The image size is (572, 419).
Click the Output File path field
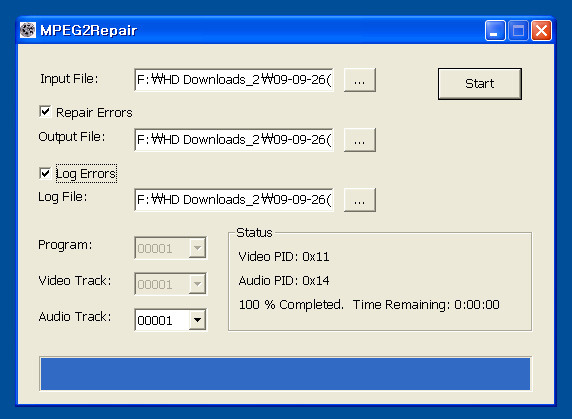[x=234, y=140]
